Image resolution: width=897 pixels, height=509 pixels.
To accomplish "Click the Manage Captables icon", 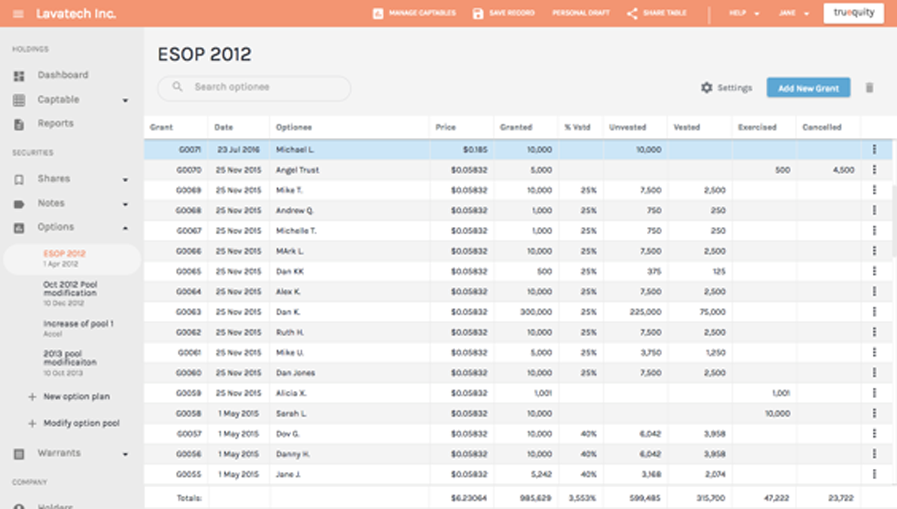I will (377, 14).
